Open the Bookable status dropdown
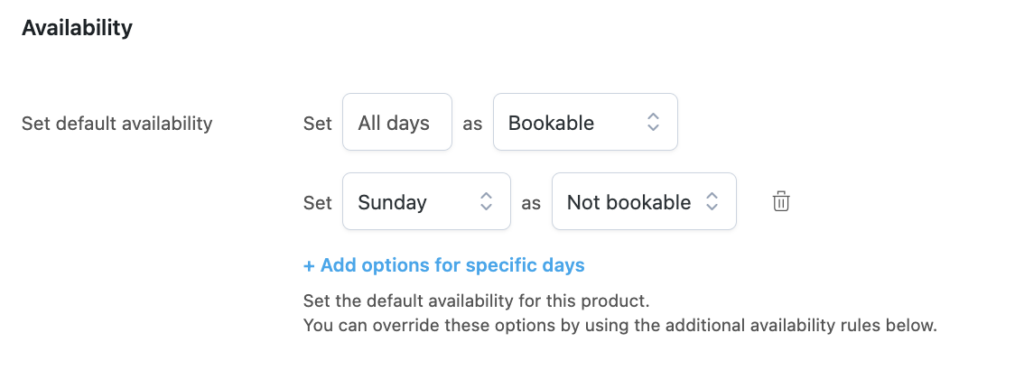 pos(585,122)
